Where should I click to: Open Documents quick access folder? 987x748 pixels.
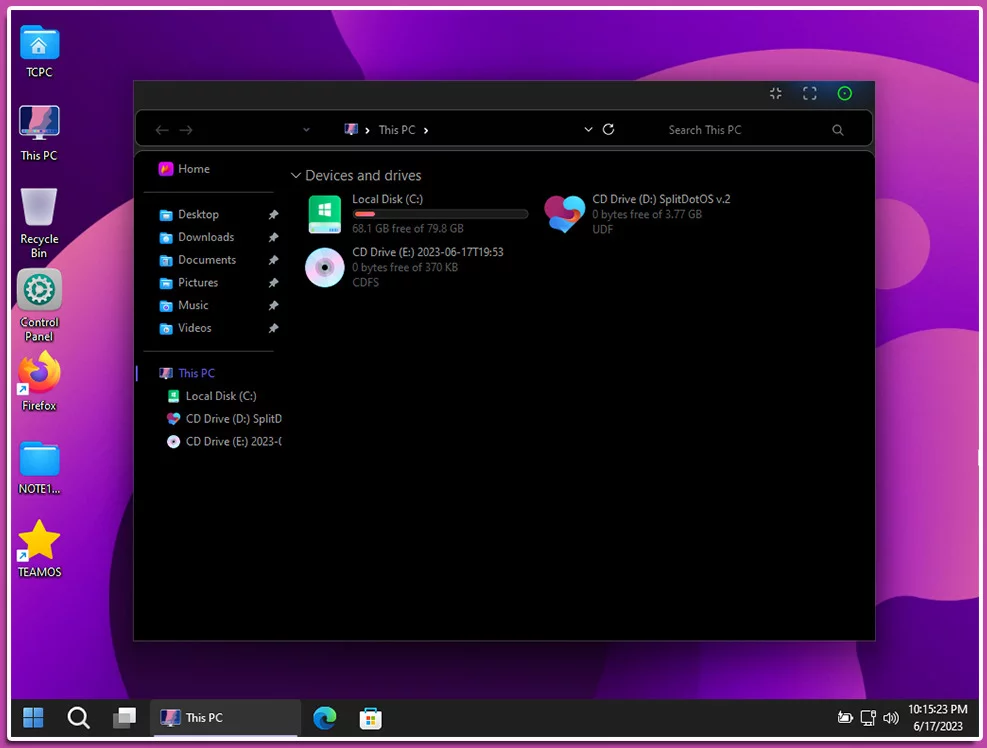point(198,260)
